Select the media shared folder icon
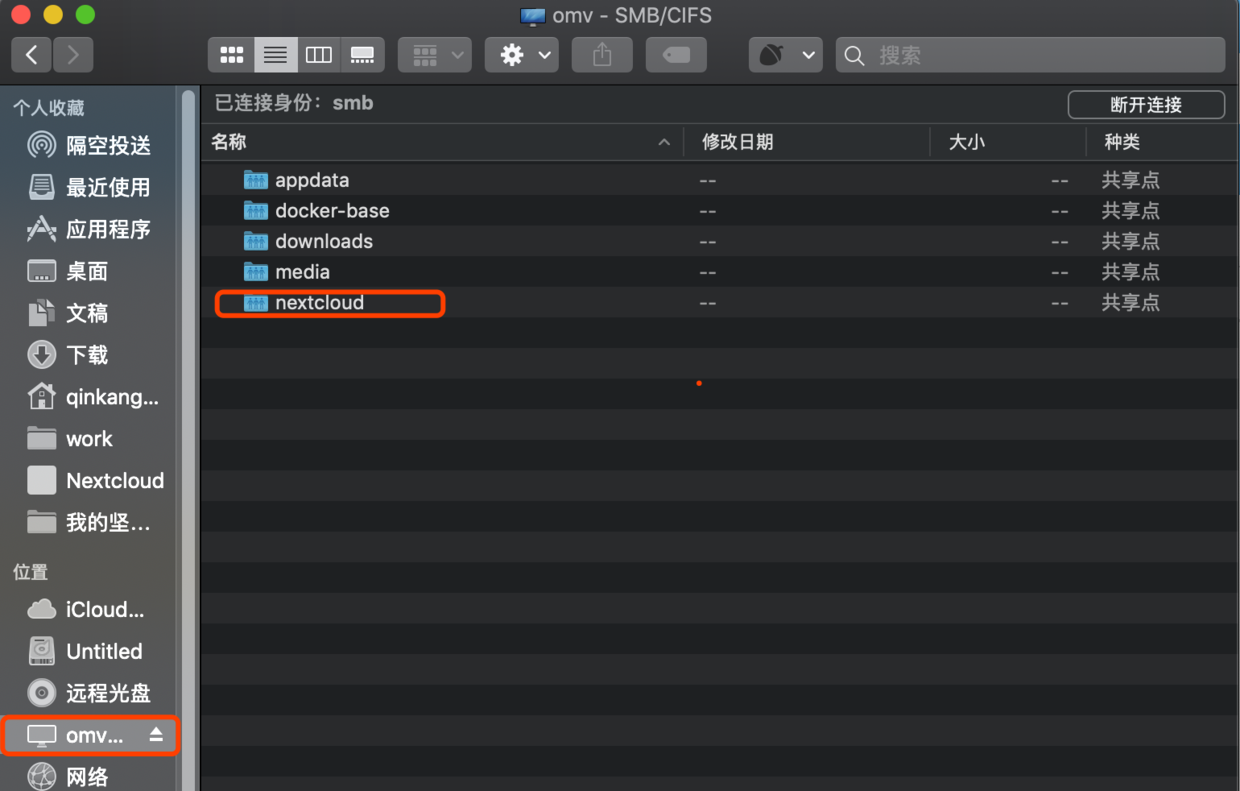Image resolution: width=1240 pixels, height=791 pixels. [x=256, y=272]
